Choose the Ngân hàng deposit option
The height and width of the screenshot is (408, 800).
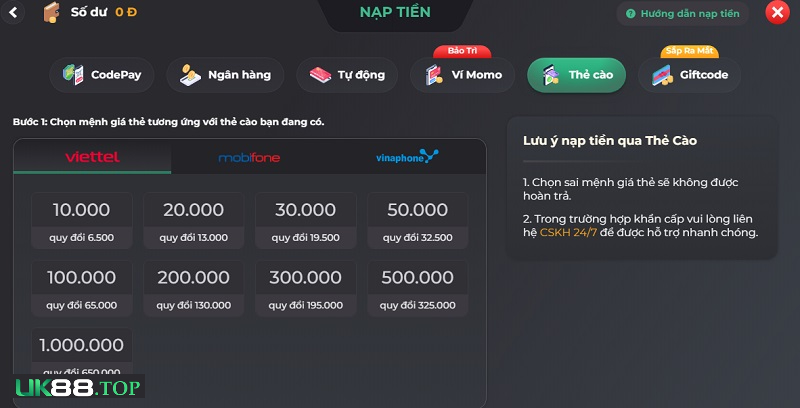[225, 75]
